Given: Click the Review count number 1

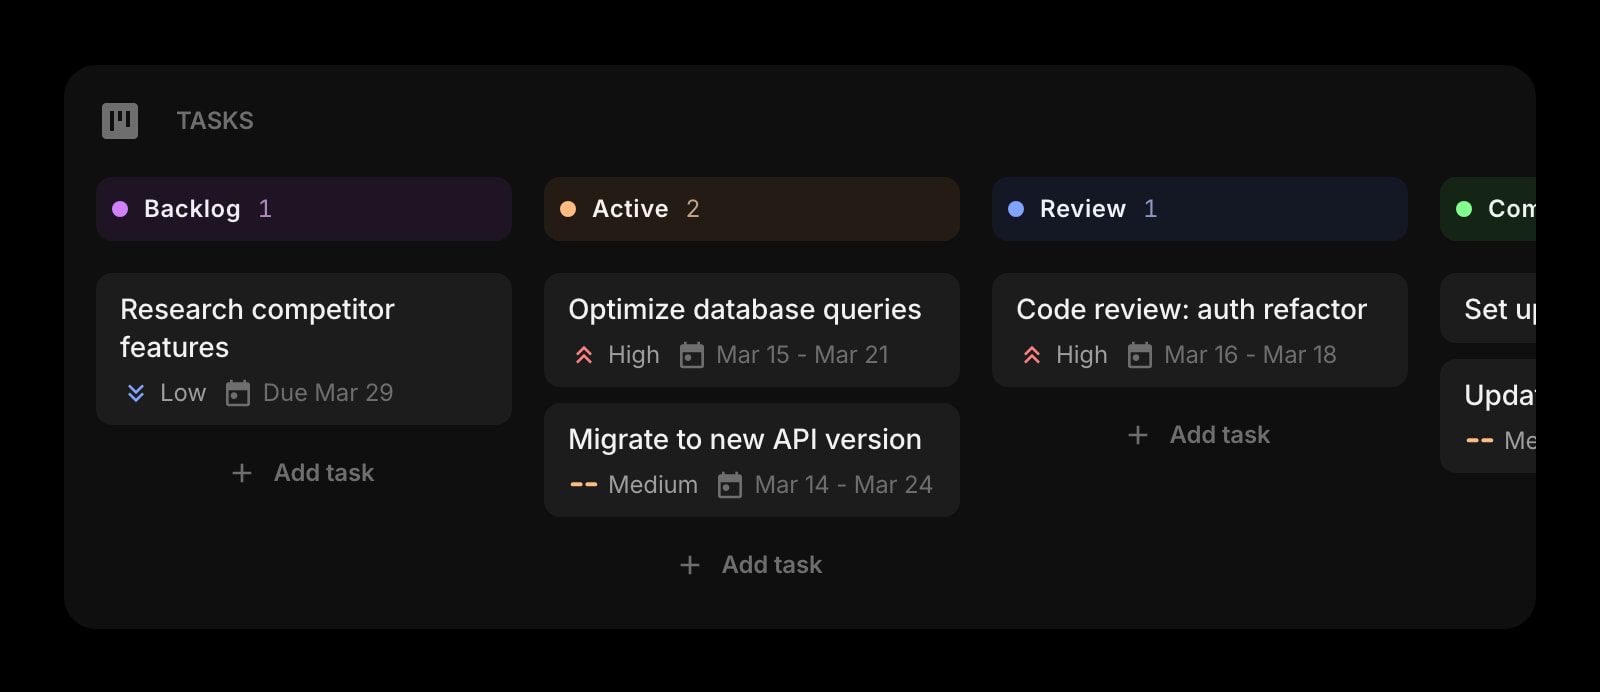Looking at the screenshot, I should (x=1151, y=209).
